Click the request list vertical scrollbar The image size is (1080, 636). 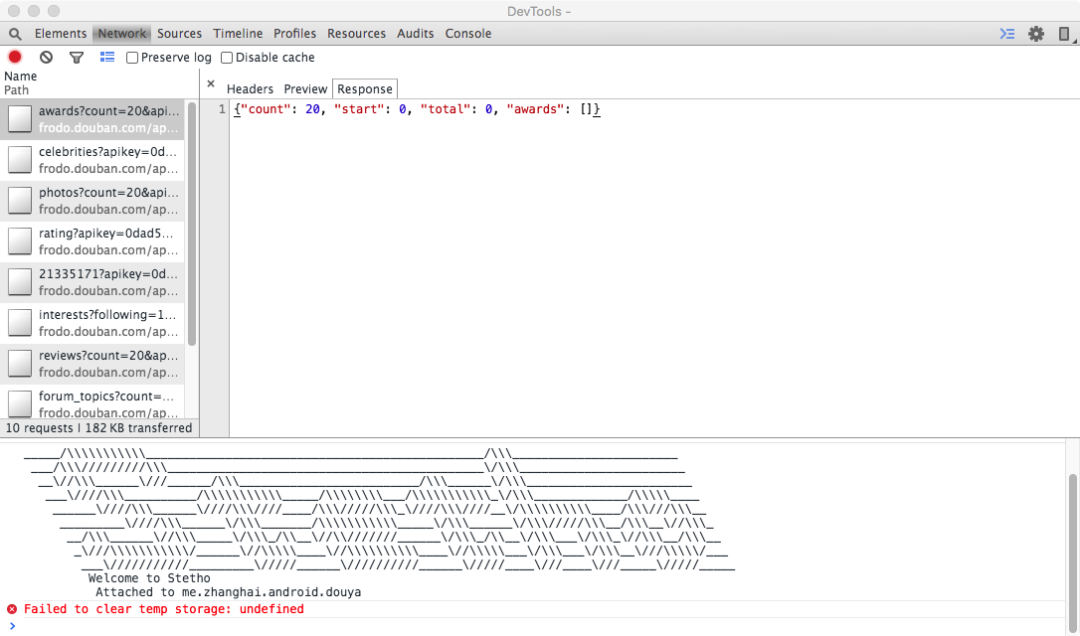click(x=192, y=224)
